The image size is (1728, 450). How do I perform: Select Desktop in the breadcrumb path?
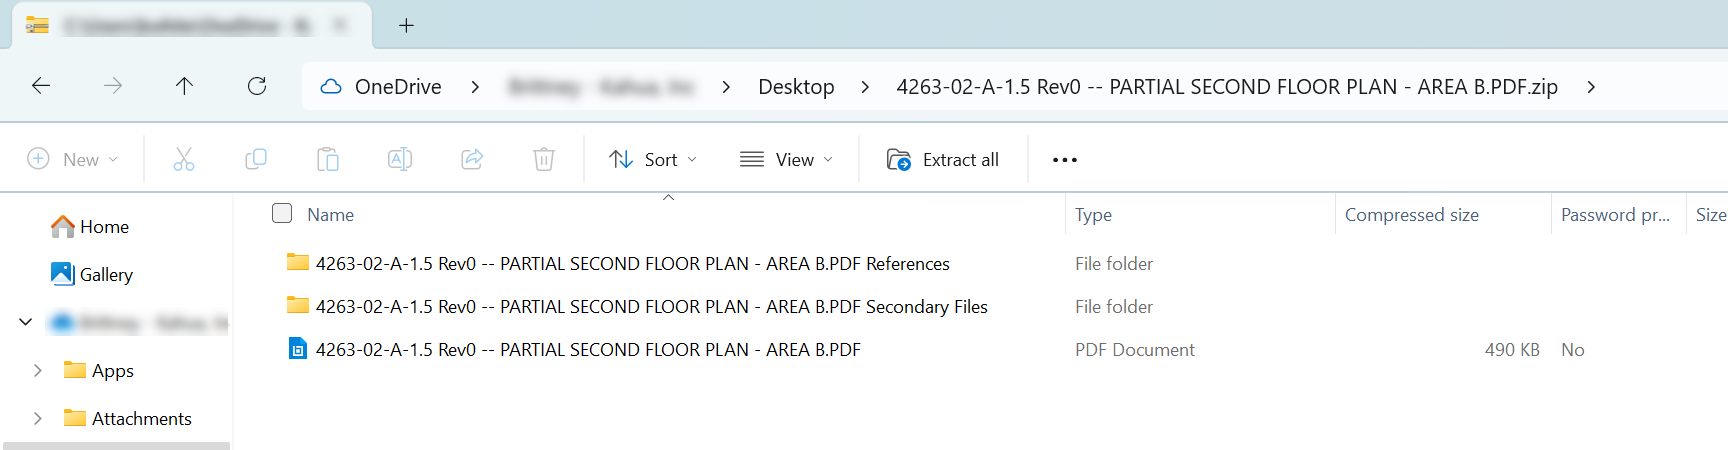click(796, 87)
